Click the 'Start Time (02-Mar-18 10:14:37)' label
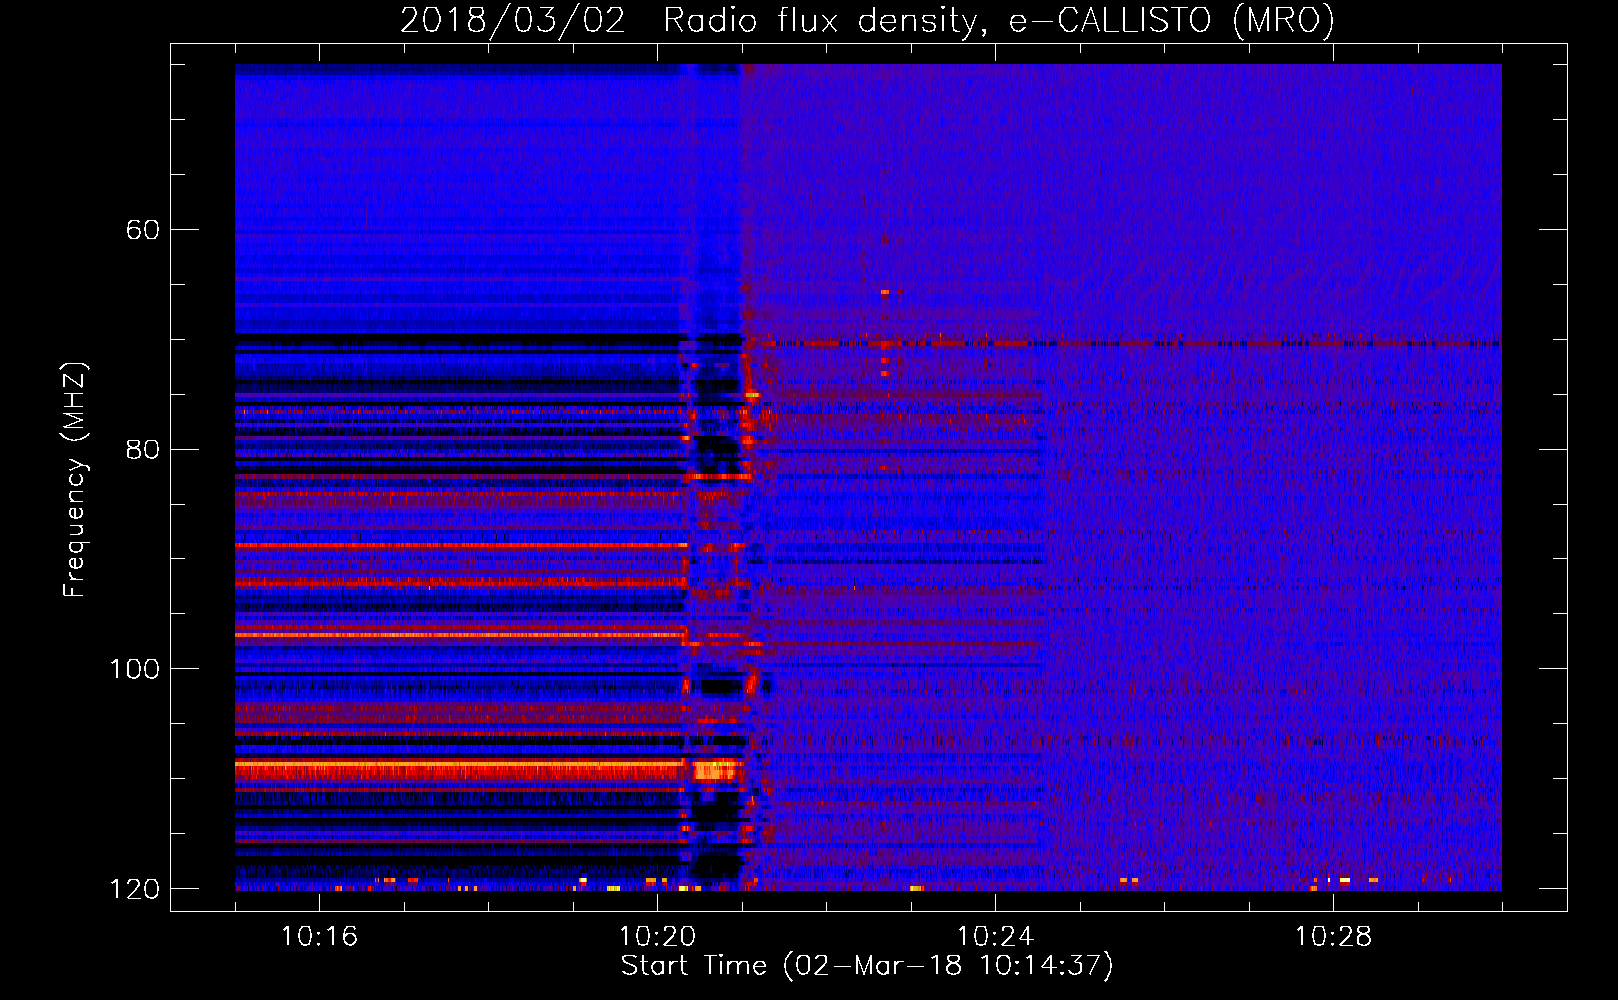 [867, 966]
